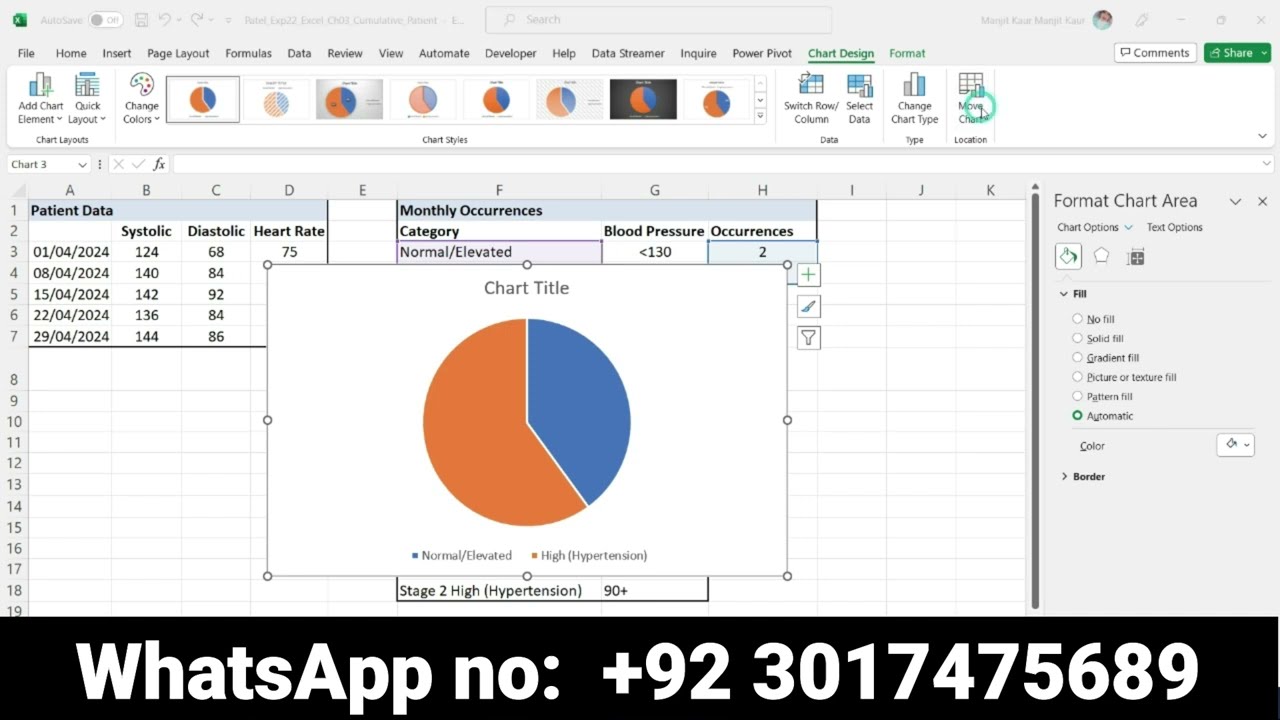
Task: Switch to Text Options in pane
Action: [x=1174, y=227]
